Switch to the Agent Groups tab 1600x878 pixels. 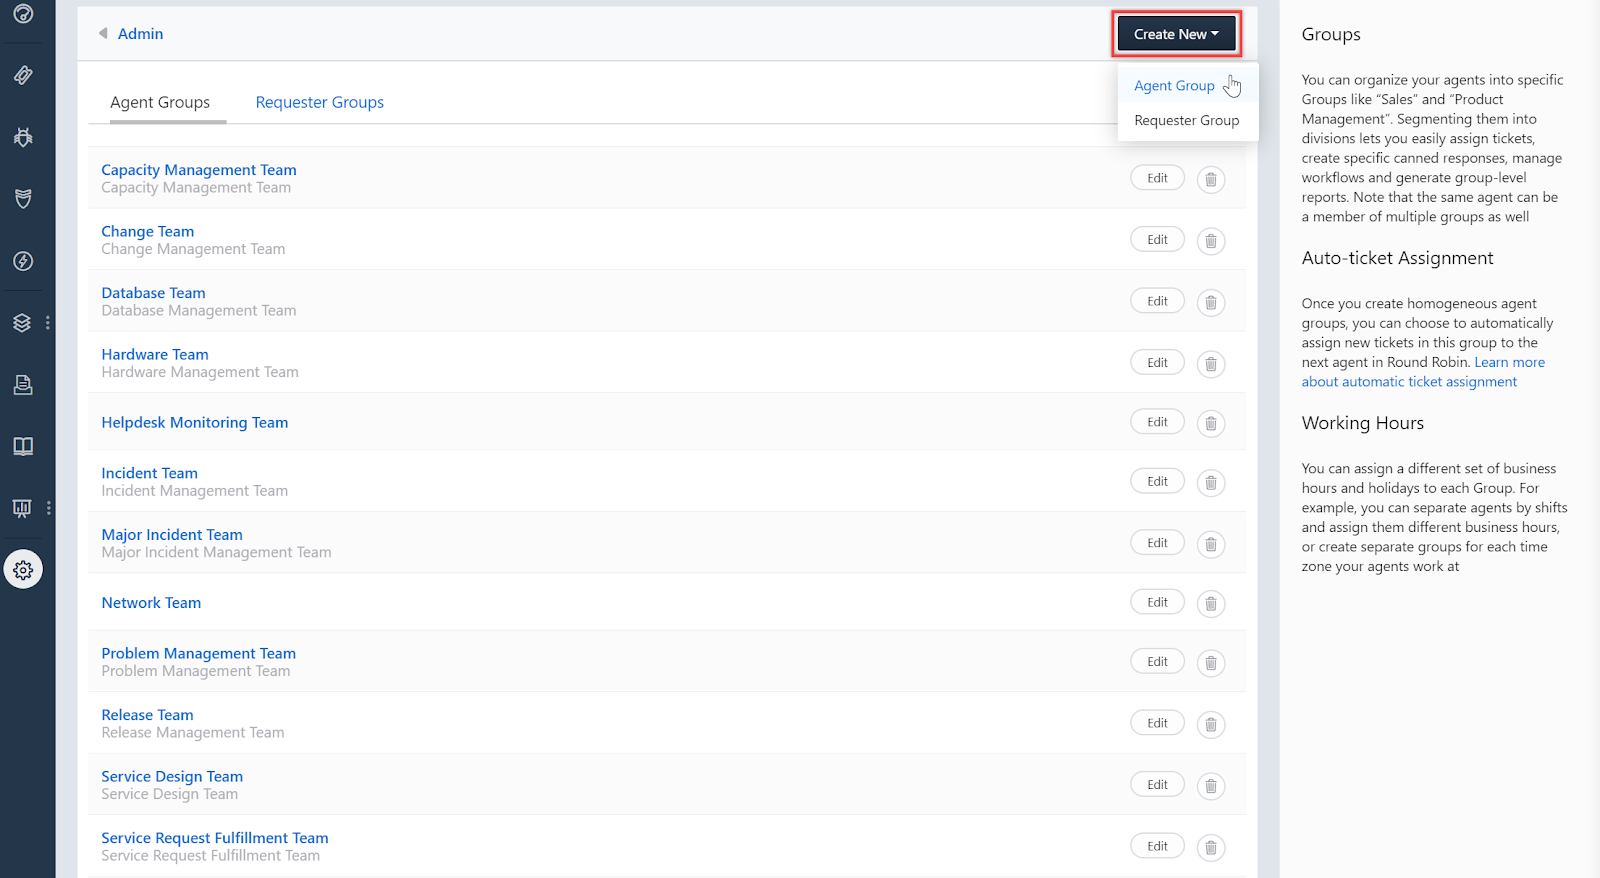[x=160, y=102]
